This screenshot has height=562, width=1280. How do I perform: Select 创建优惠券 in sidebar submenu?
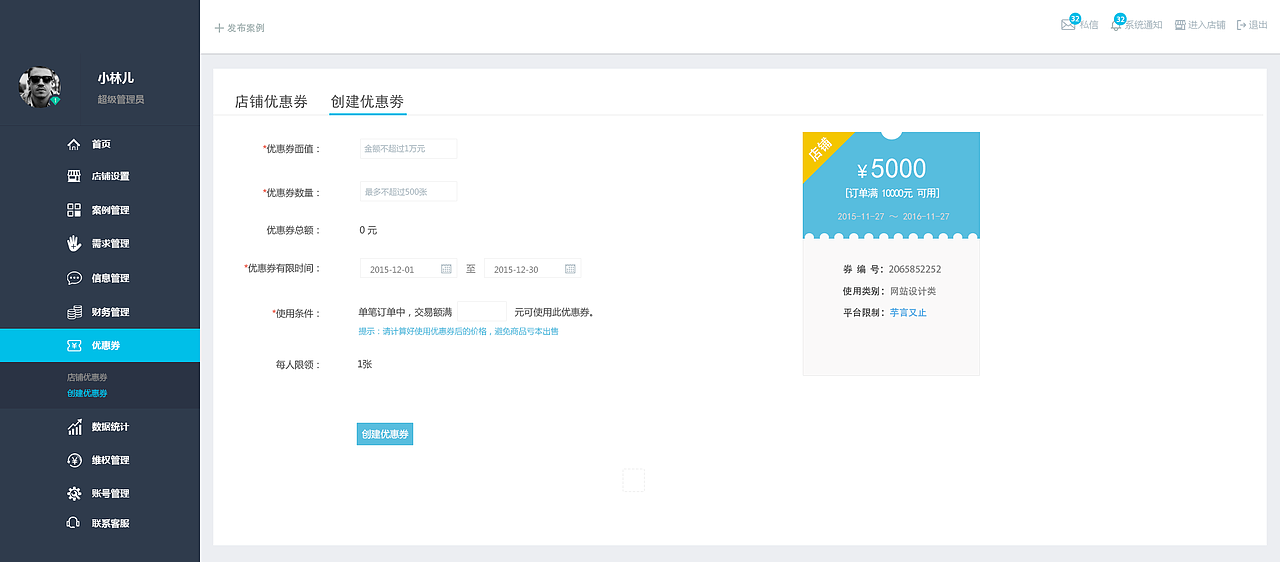click(x=87, y=393)
